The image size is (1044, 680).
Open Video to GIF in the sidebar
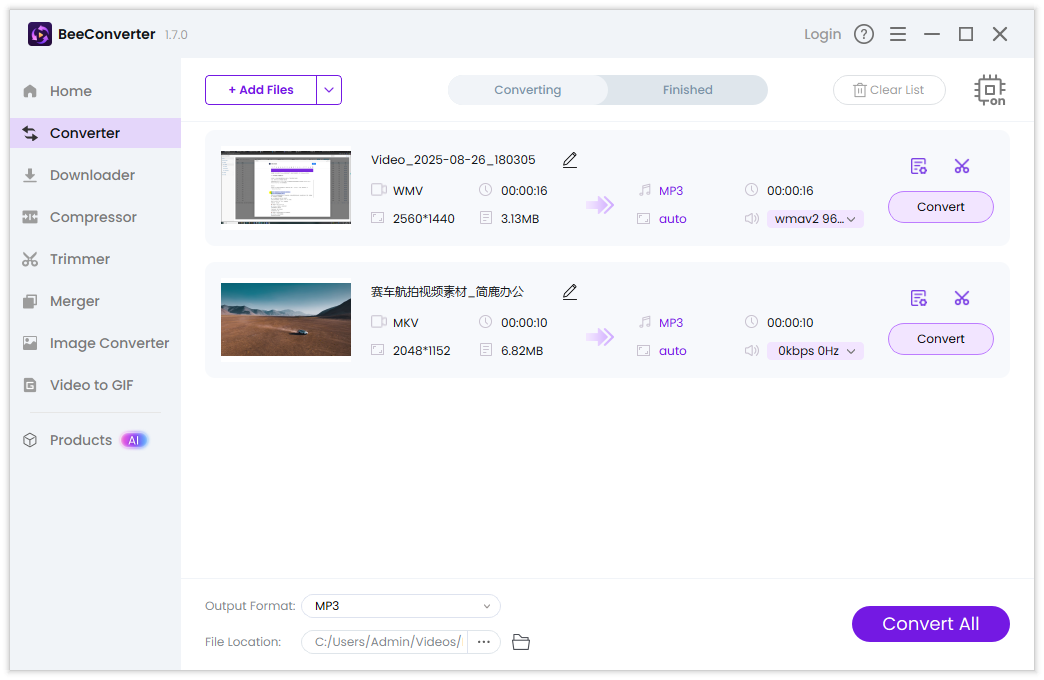coord(91,385)
